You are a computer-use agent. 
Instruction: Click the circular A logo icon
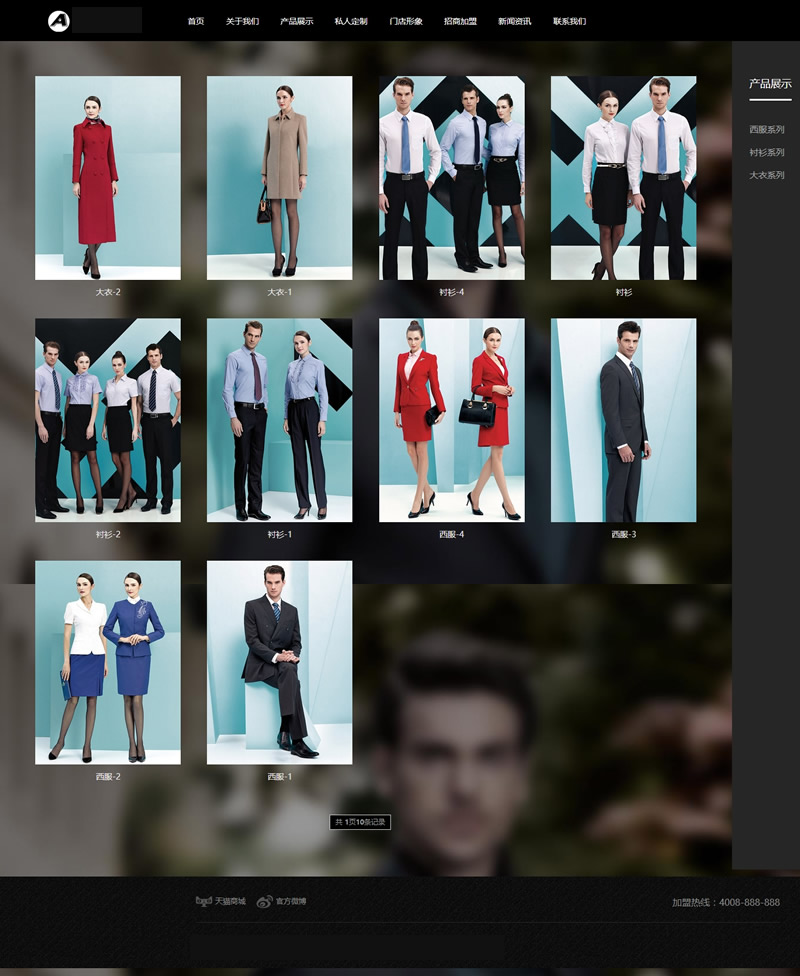[x=59, y=21]
